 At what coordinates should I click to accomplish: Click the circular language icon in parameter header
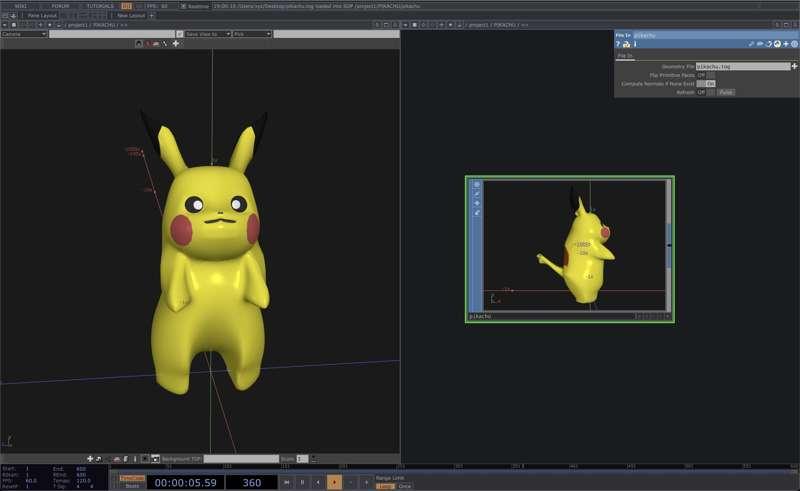(x=777, y=44)
